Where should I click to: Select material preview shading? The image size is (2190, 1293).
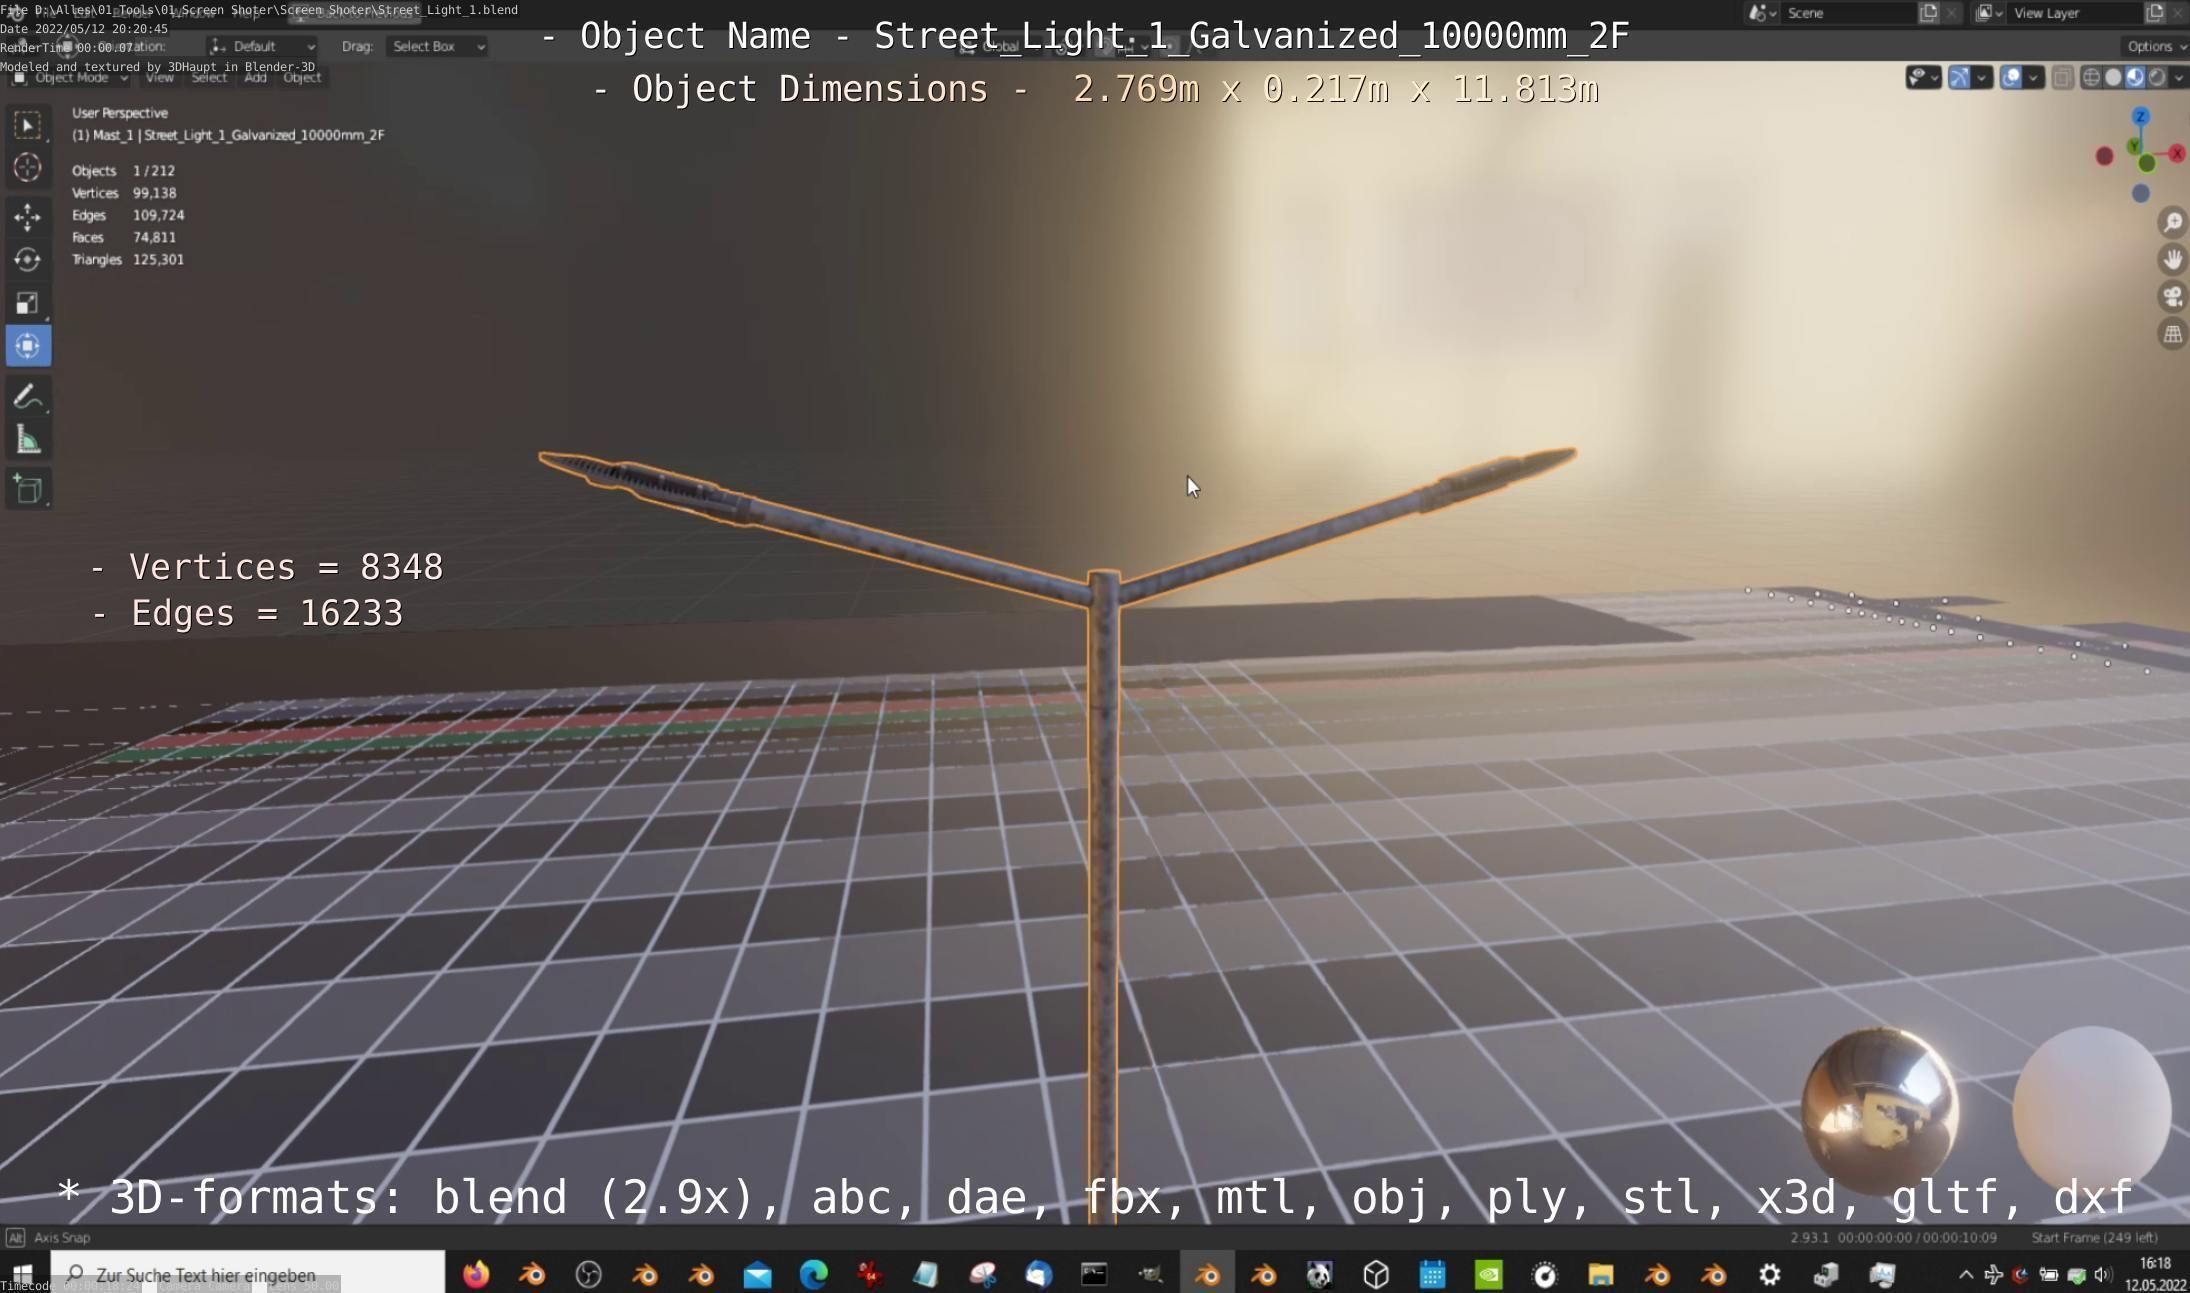(x=2135, y=78)
